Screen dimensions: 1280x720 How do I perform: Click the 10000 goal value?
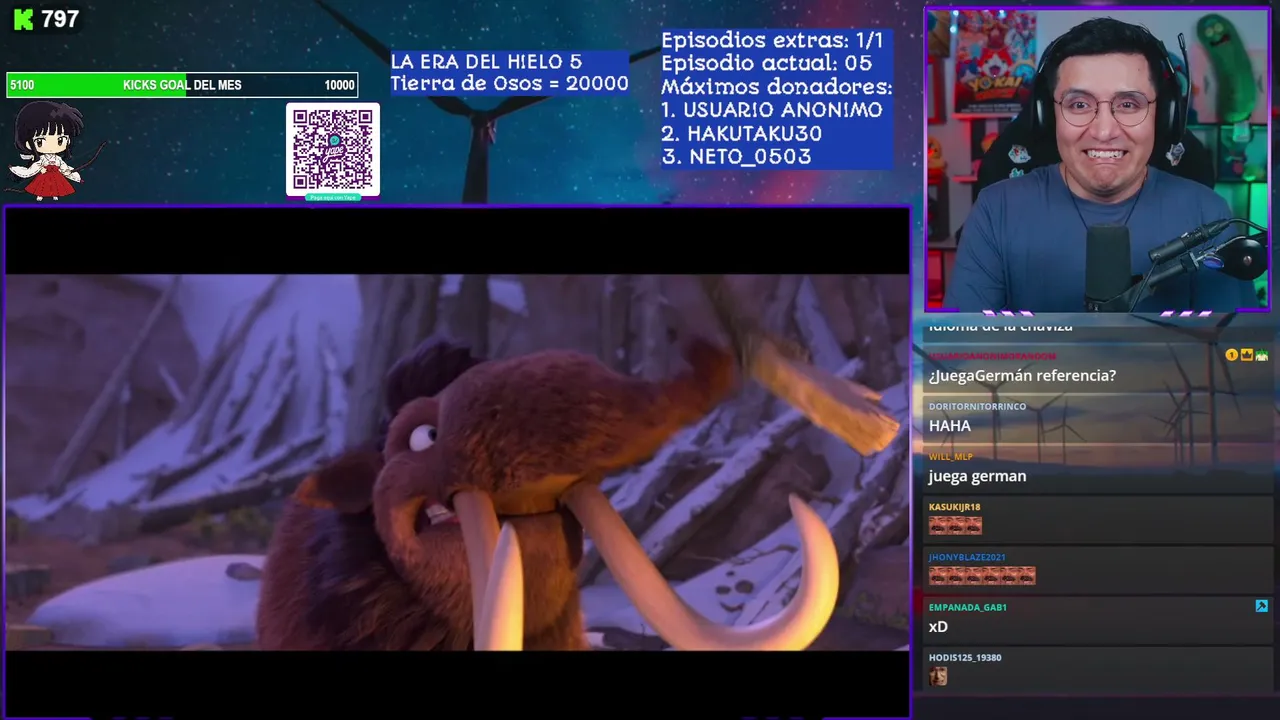pos(339,85)
